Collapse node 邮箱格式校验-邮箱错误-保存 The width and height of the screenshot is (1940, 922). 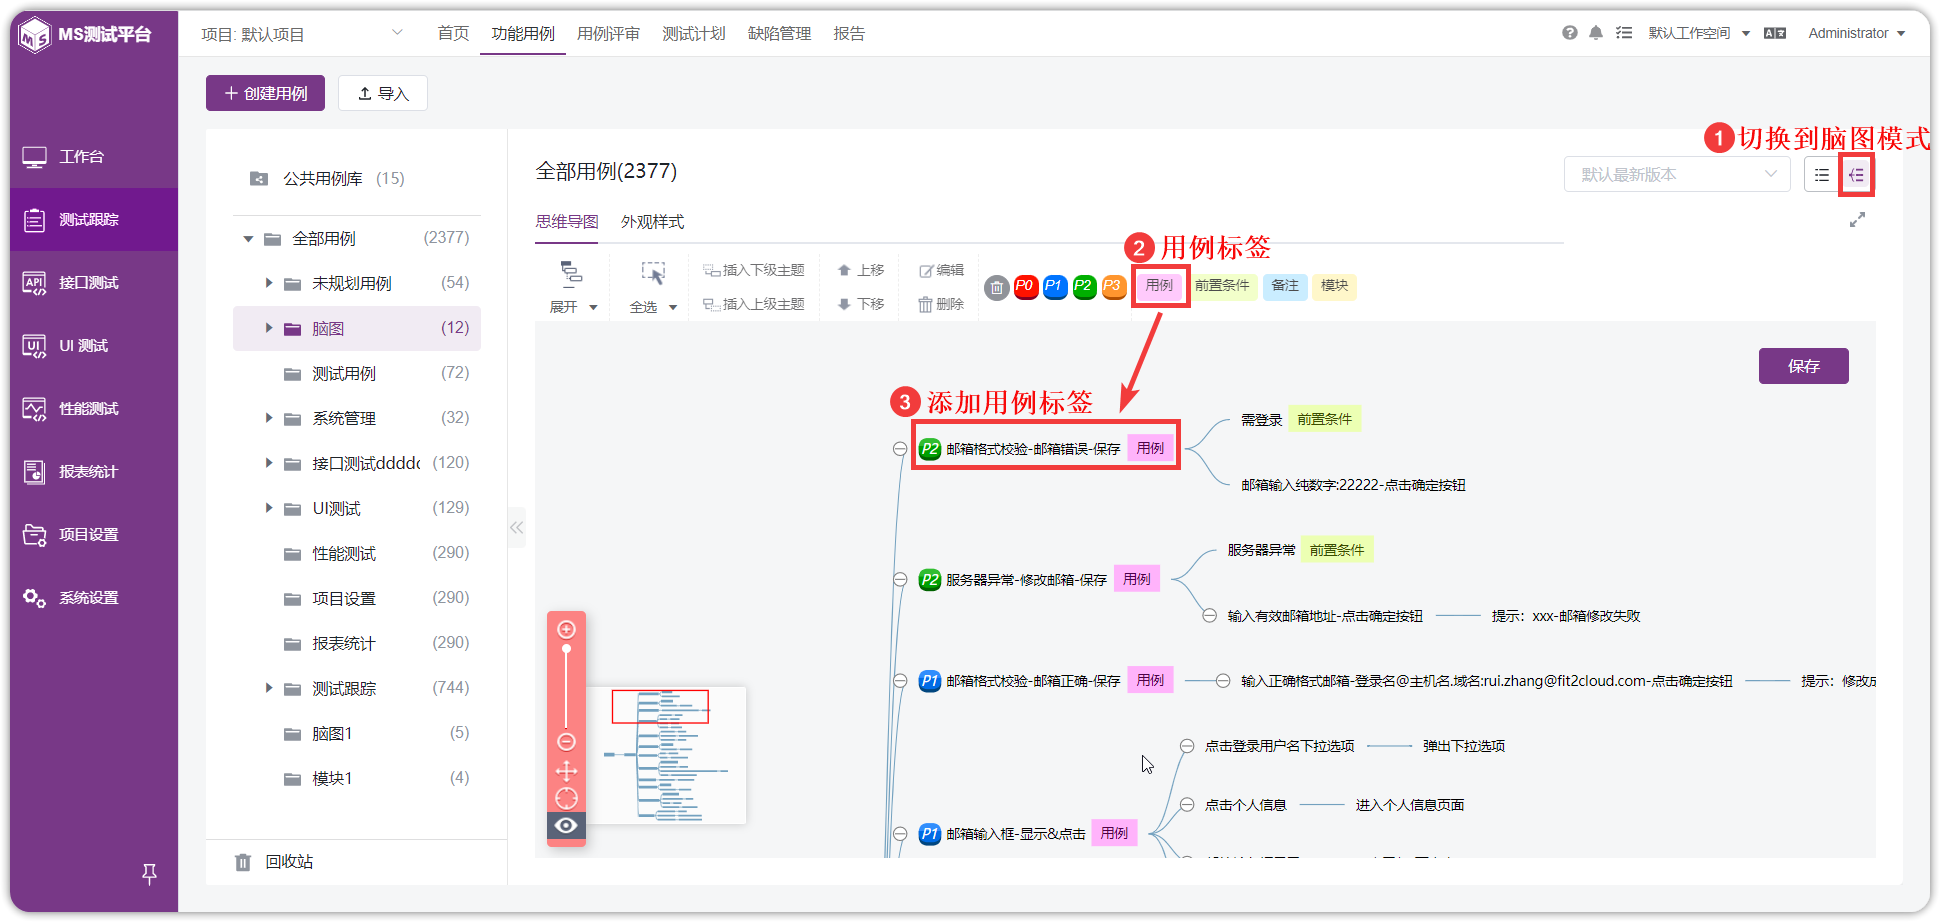coord(900,449)
